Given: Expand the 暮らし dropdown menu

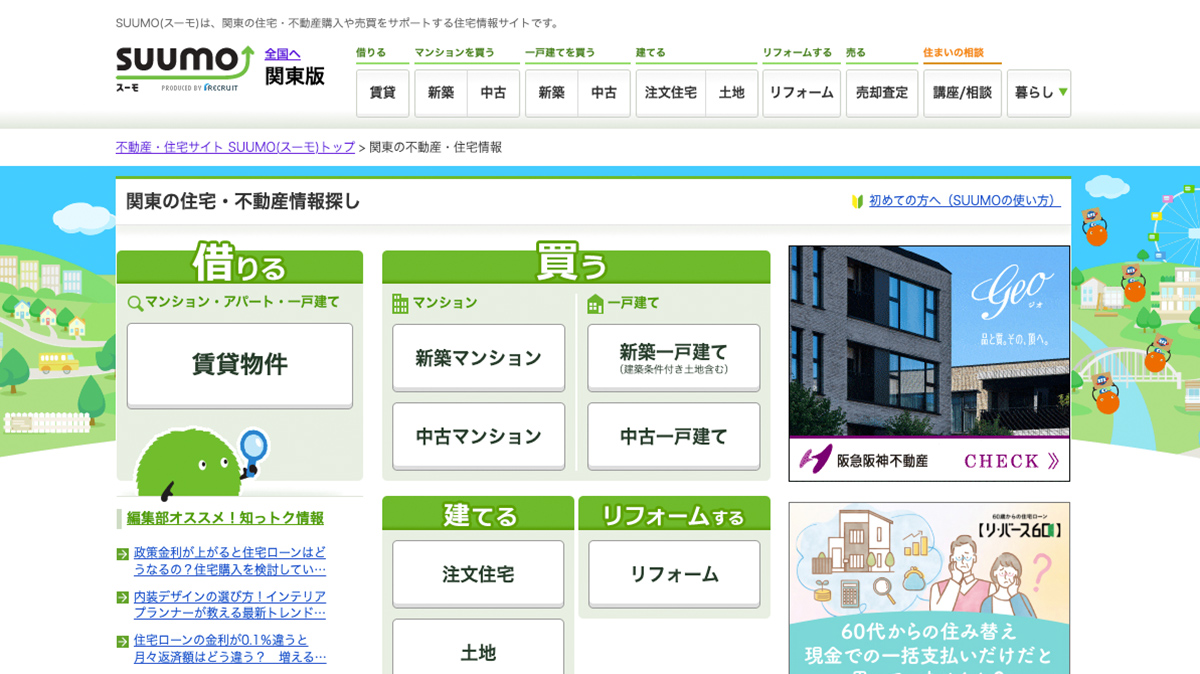Looking at the screenshot, I should (x=1039, y=93).
